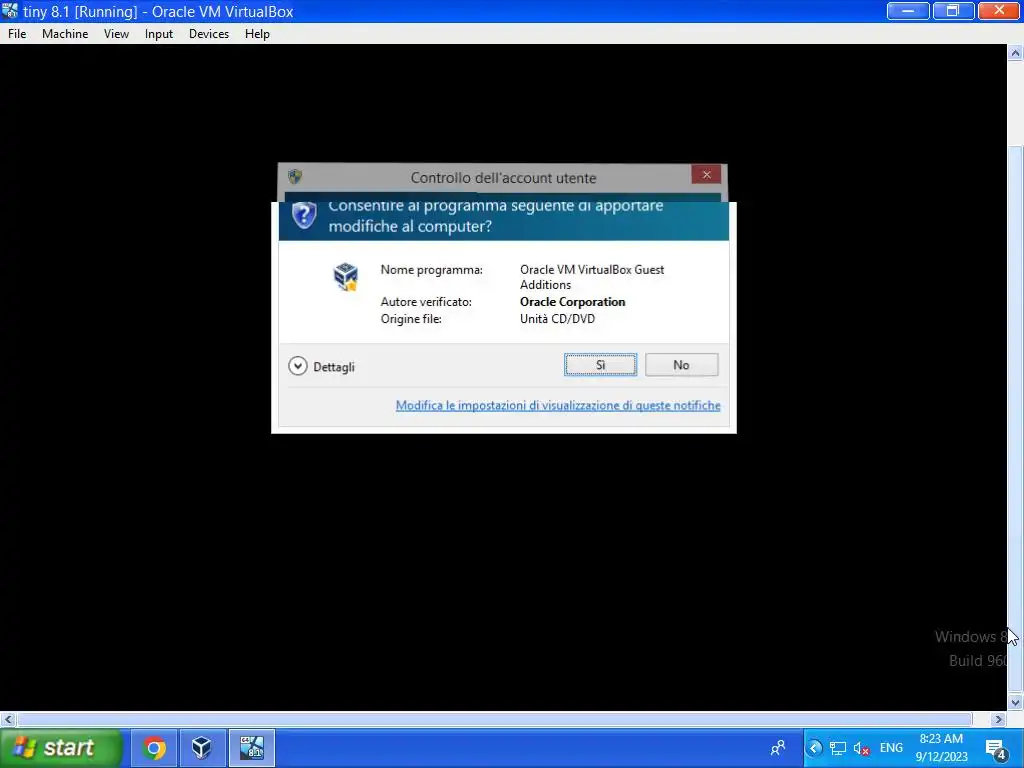Click the Autore verificato label

point(426,302)
